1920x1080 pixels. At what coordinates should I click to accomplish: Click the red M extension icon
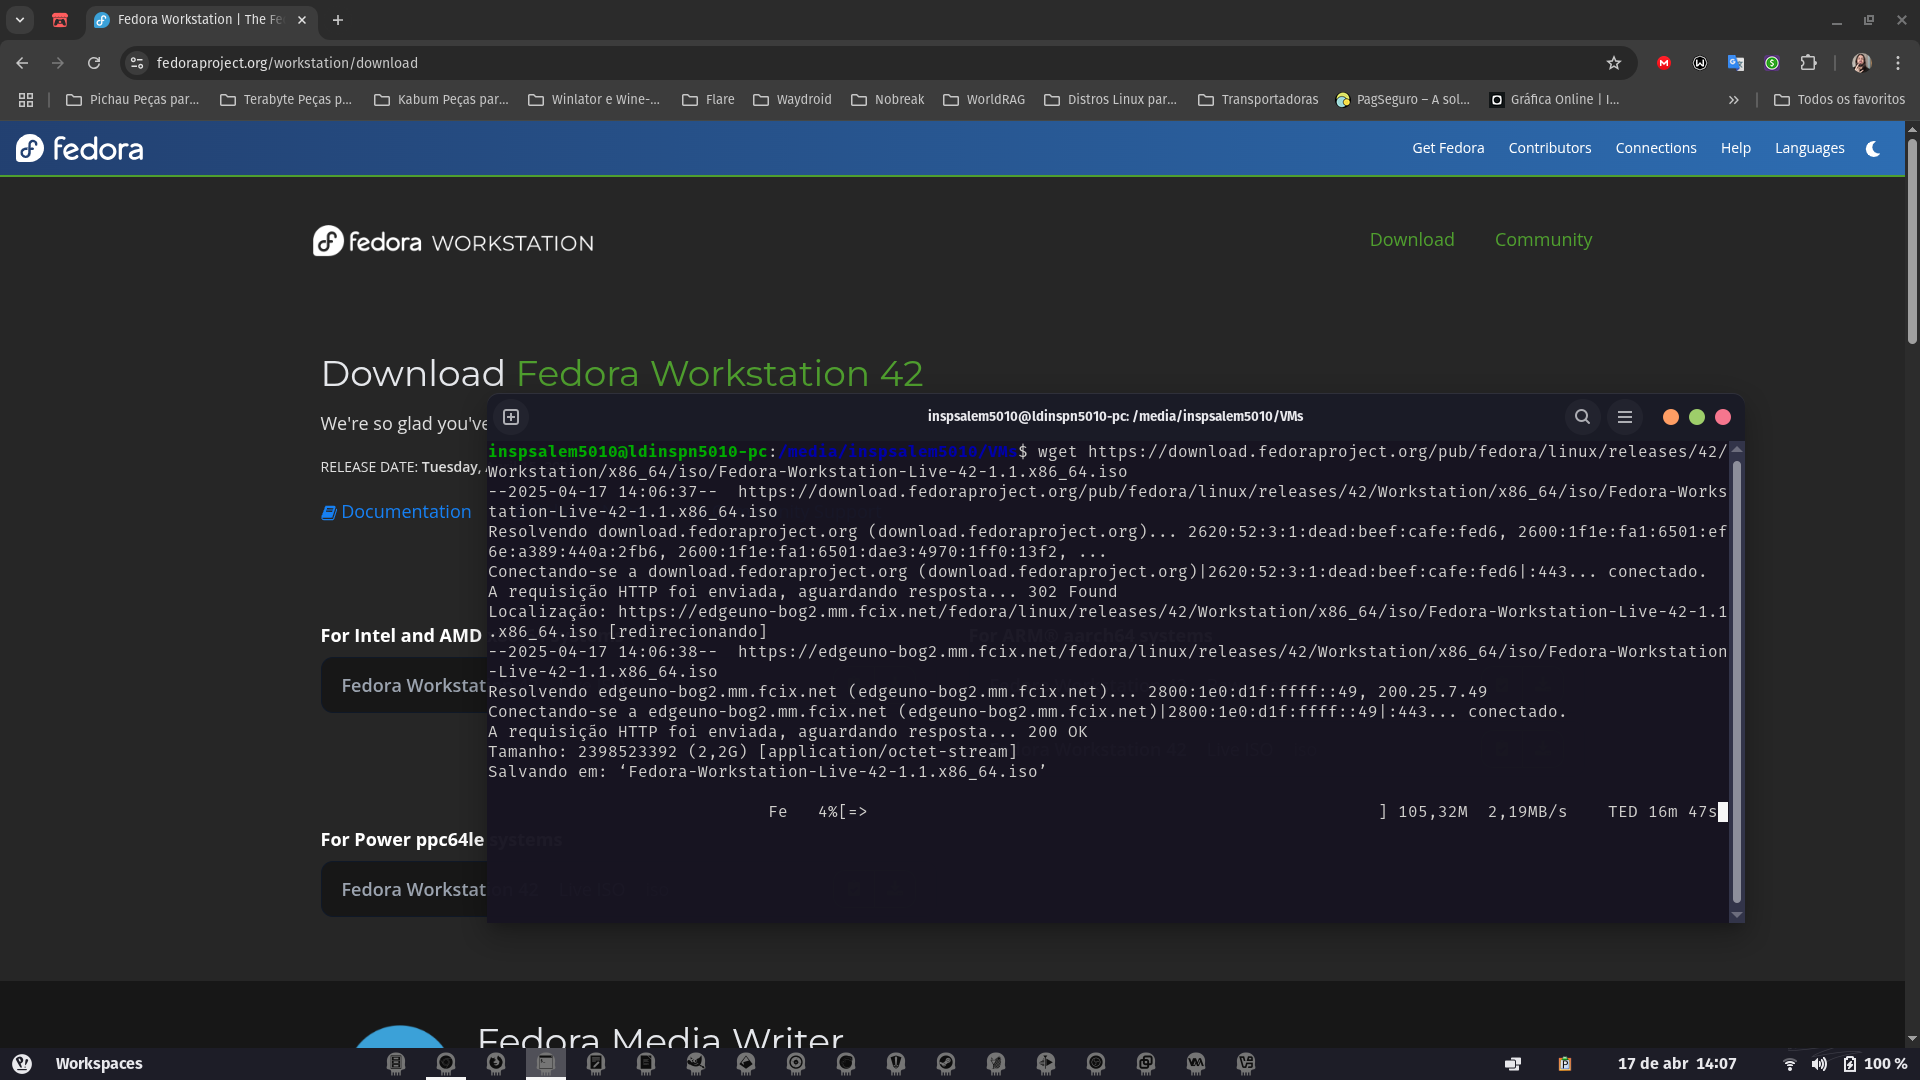tap(1664, 63)
